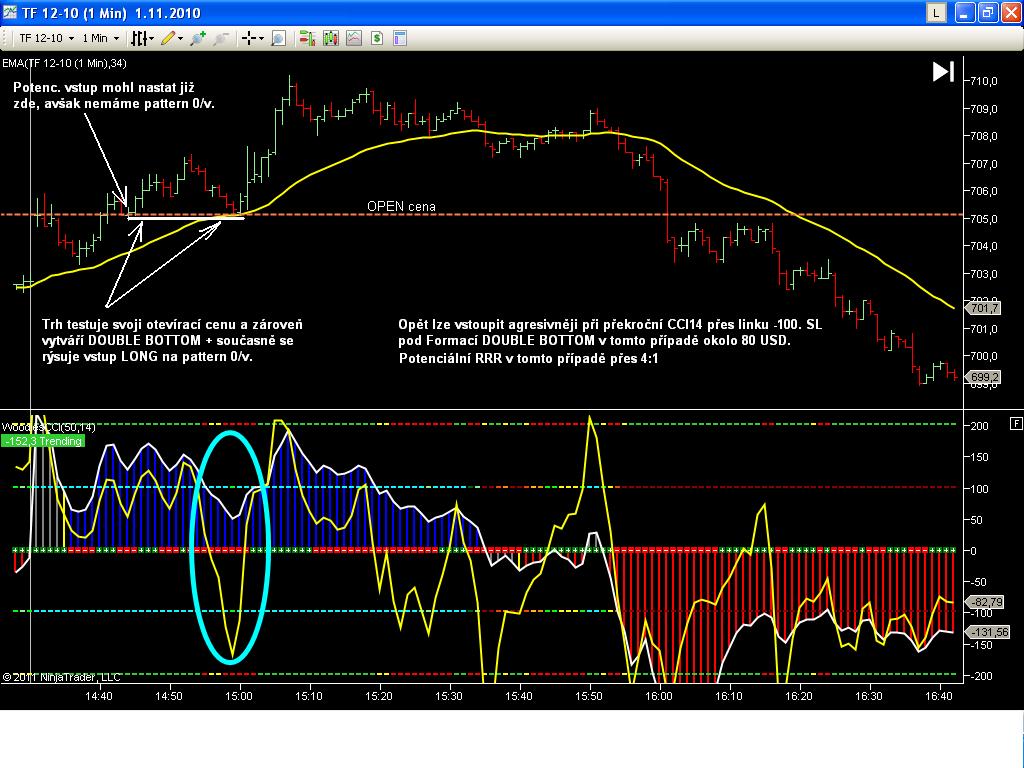1024x768 pixels.
Task: Click the chart window title bar icon
Action: [x=9, y=12]
